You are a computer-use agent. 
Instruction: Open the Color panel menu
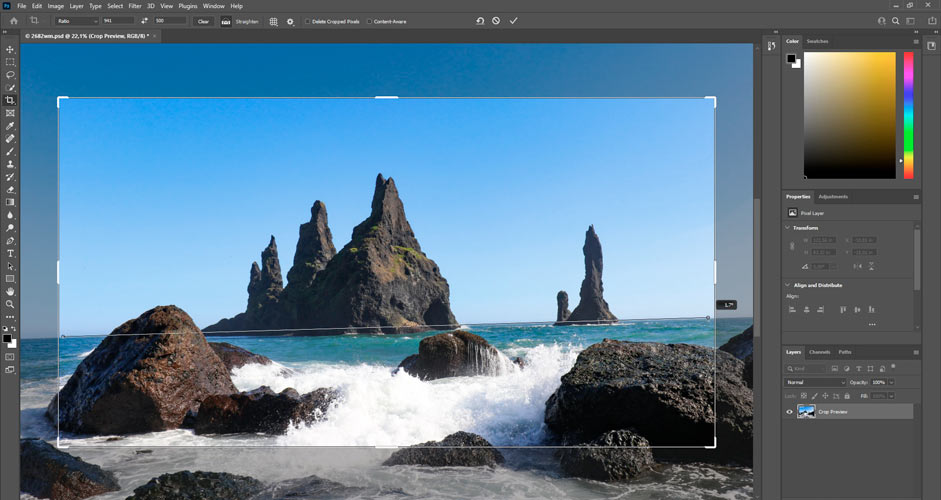click(916, 41)
